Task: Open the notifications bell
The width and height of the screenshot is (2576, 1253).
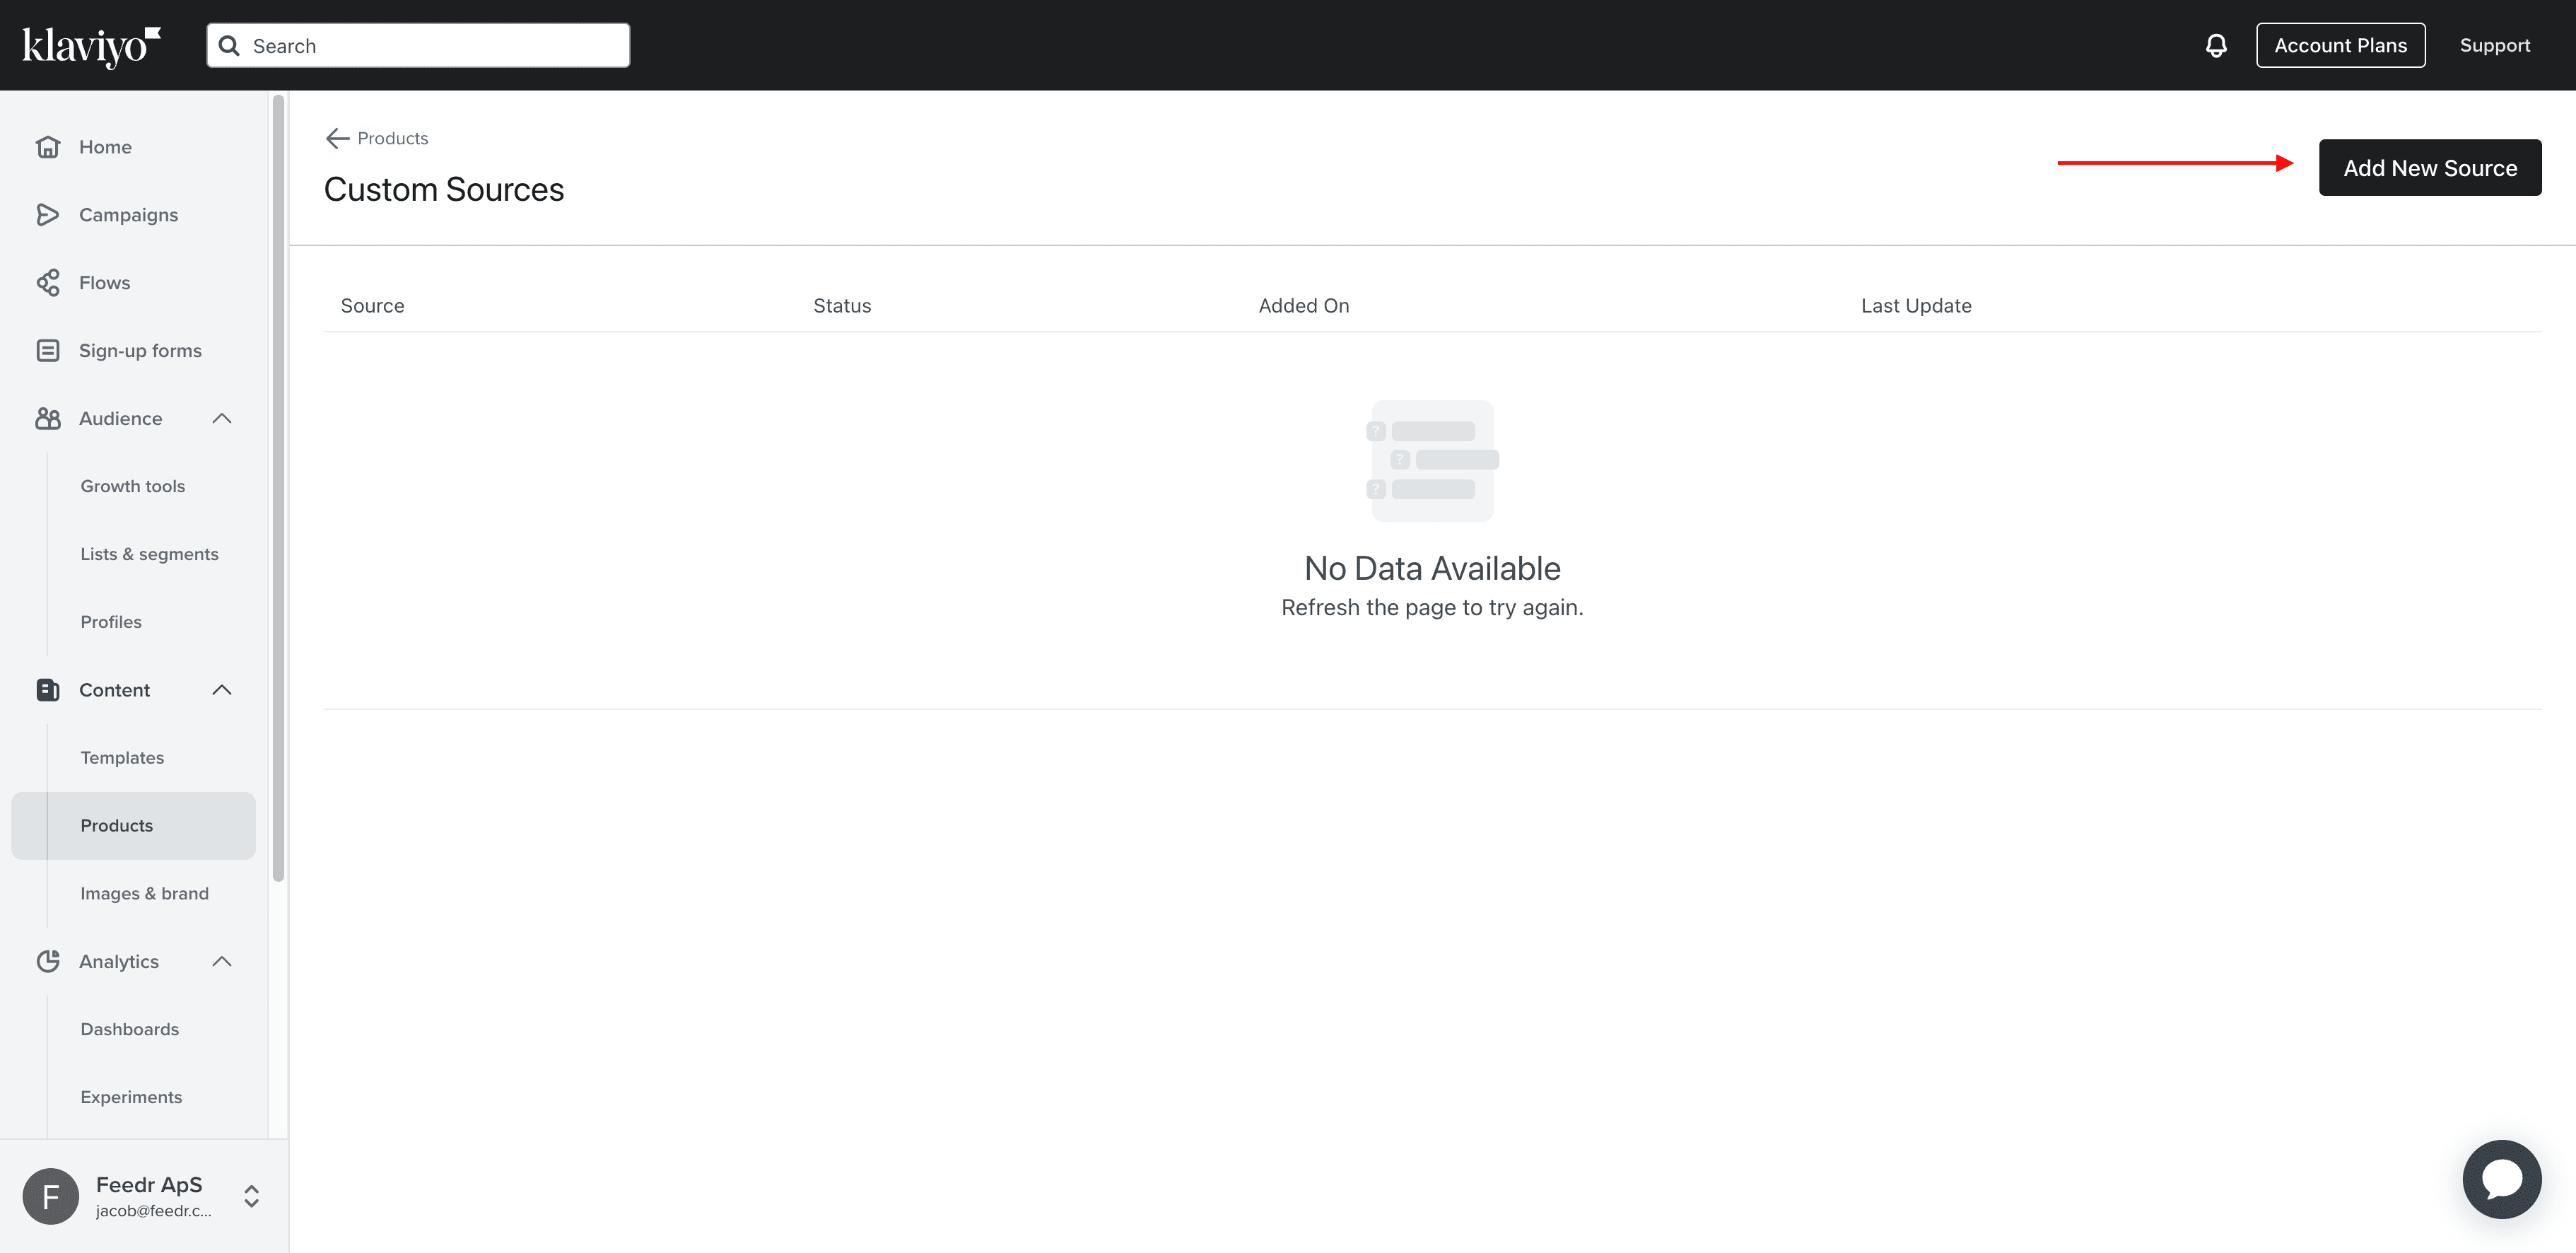Action: tap(2215, 45)
